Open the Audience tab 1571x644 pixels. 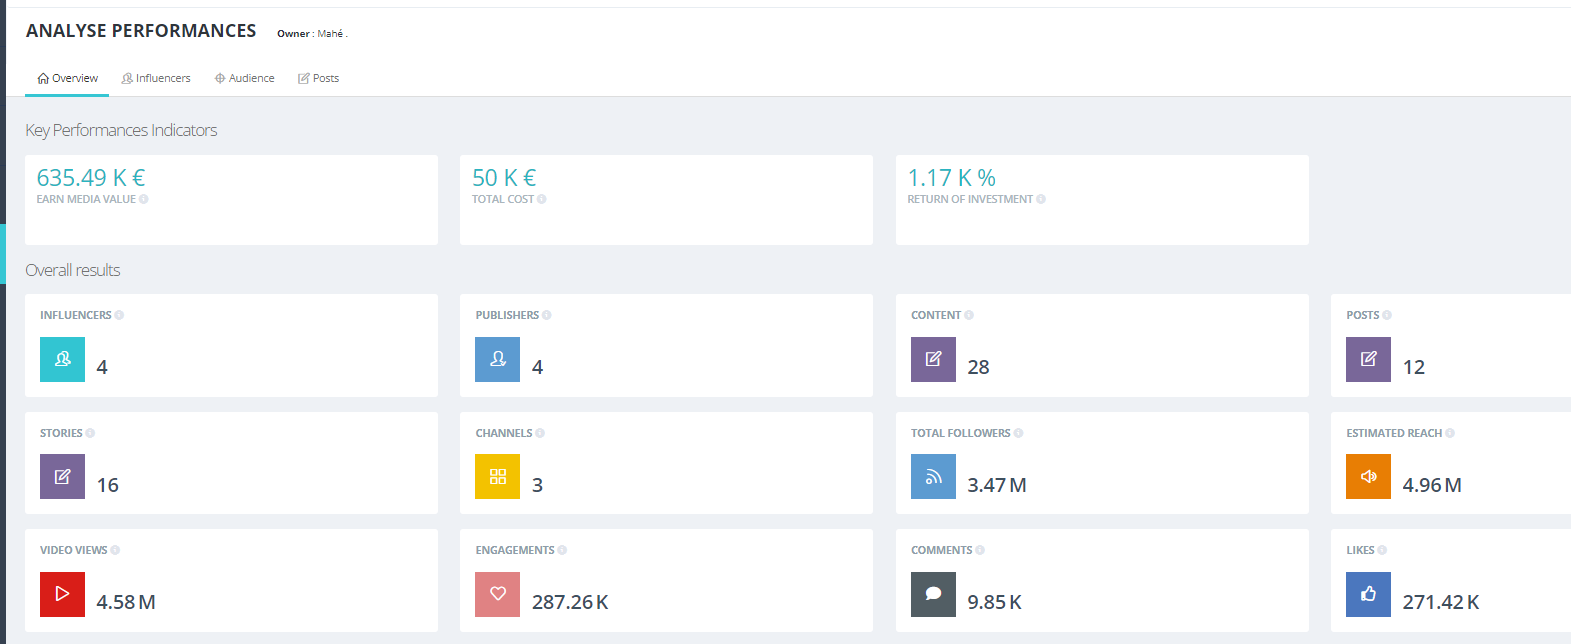[x=245, y=78]
